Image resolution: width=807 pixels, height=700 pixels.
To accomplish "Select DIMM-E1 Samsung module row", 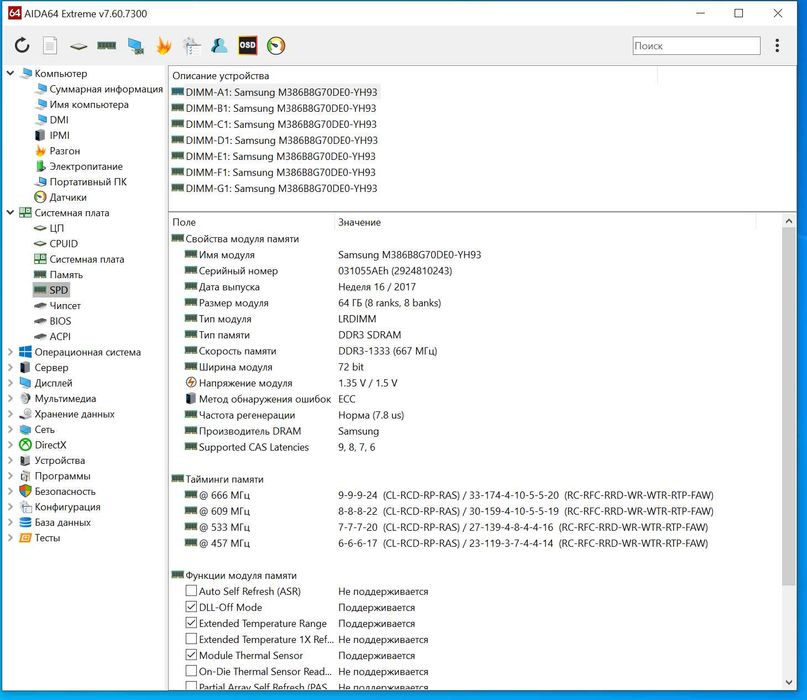I will (273, 156).
